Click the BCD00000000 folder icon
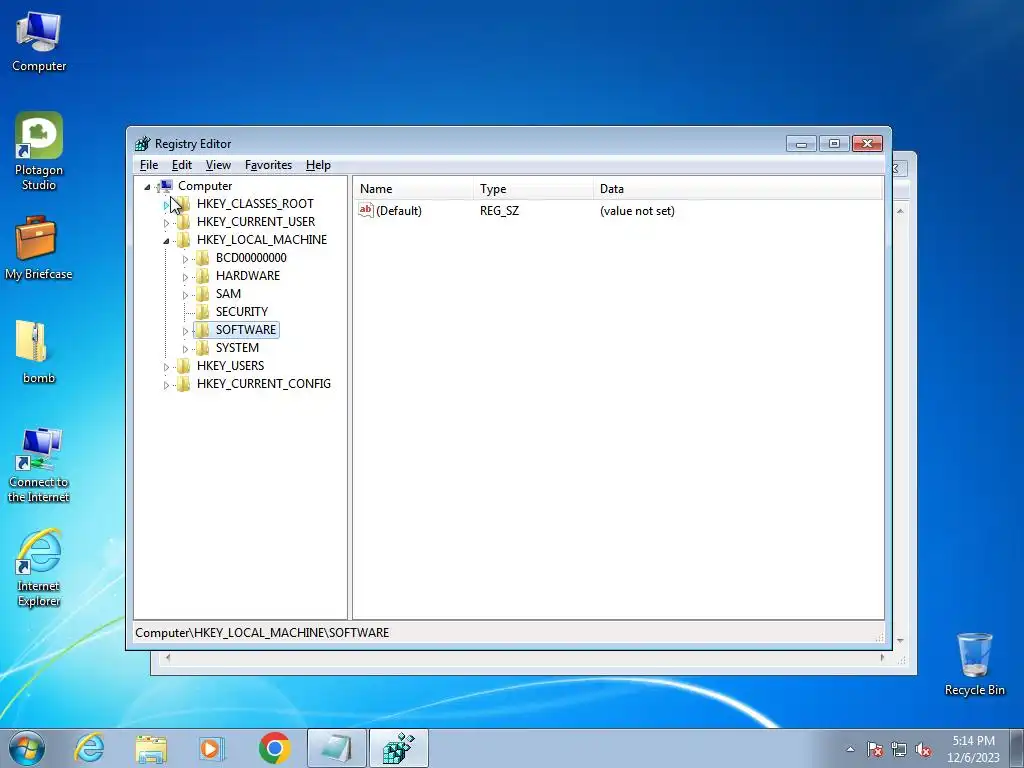1024x768 pixels. (202, 258)
